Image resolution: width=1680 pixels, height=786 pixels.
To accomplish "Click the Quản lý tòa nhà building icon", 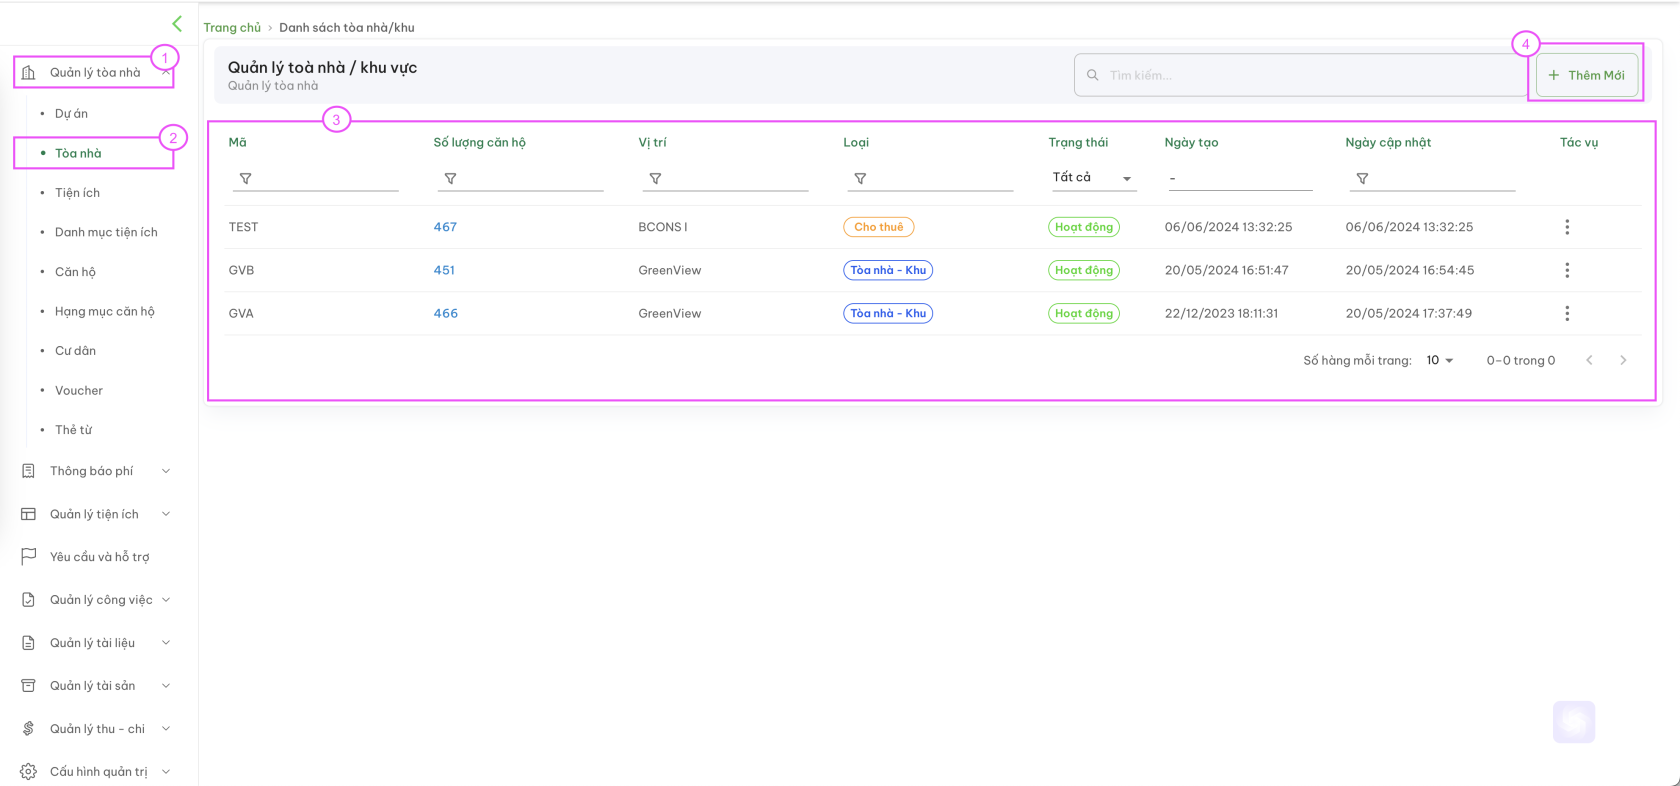I will 28,72.
